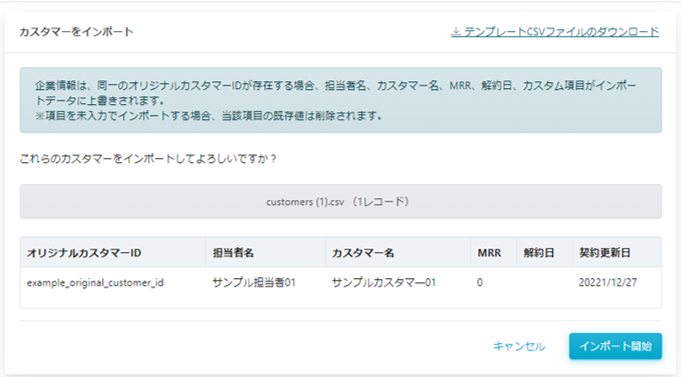The width and height of the screenshot is (681, 377).
Task: Open テンプレートCSVファイルのダウンロード link
Action: [555, 32]
